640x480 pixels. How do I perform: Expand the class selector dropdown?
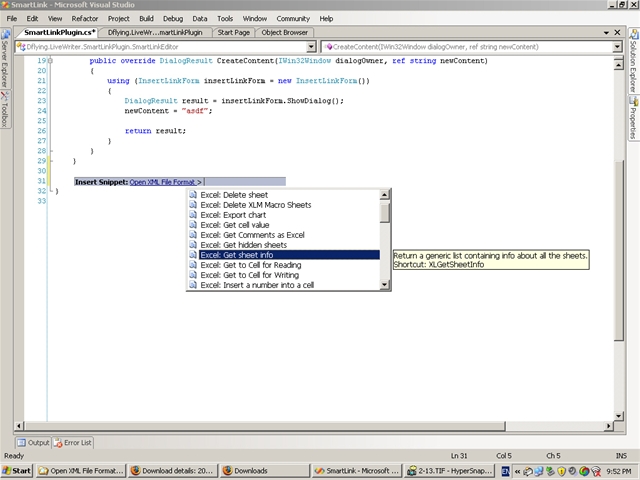[312, 47]
